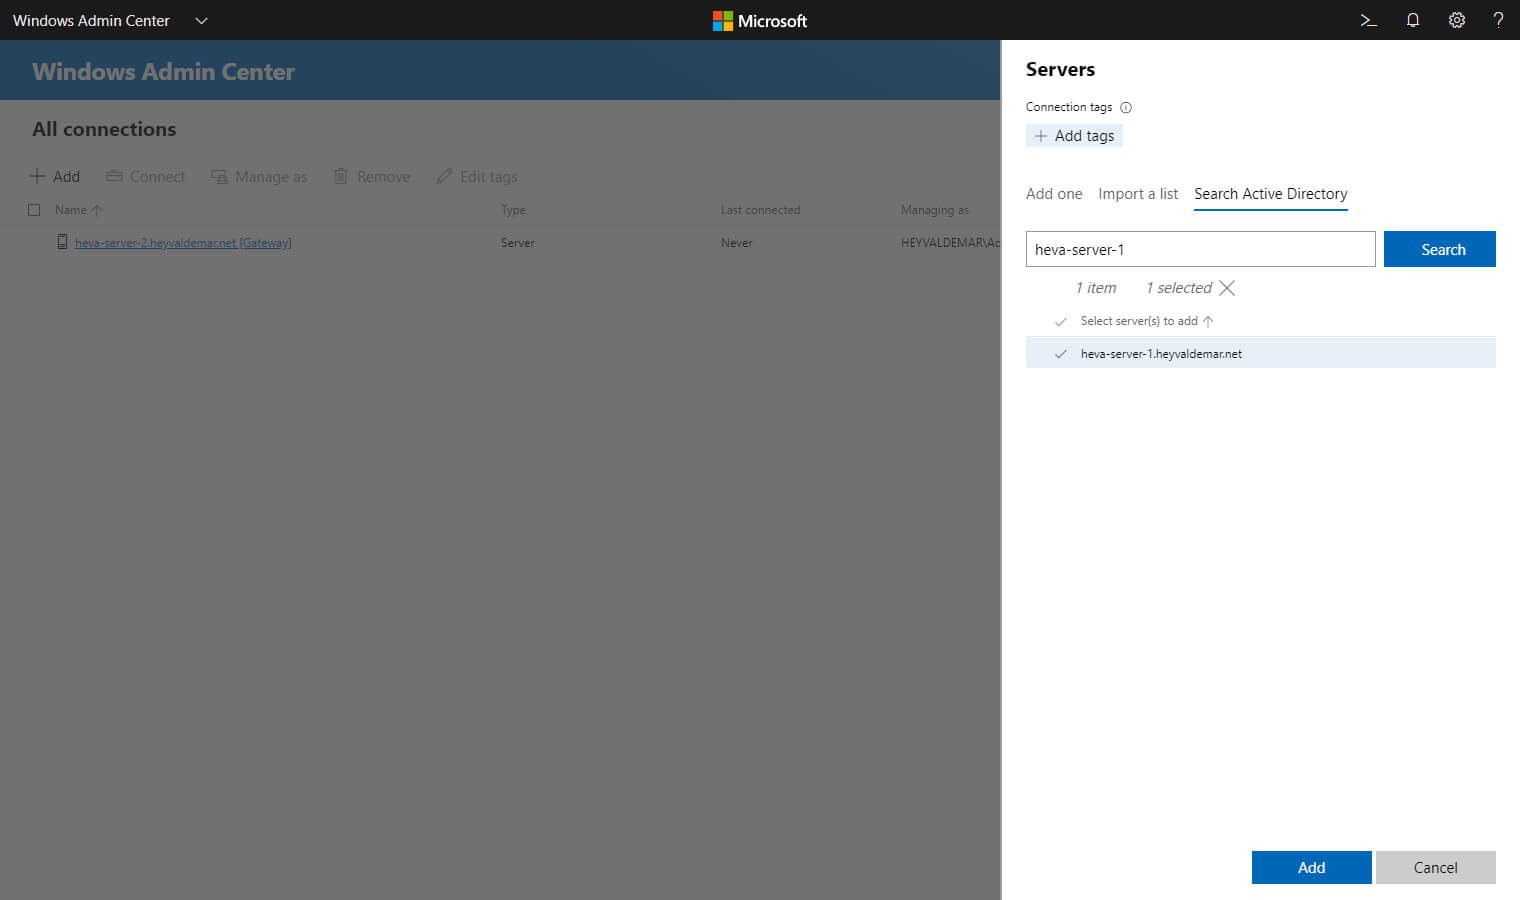Screen dimensions: 1520x900
Task: Expand Windows Admin Center dropdown chevron
Action: point(201,21)
